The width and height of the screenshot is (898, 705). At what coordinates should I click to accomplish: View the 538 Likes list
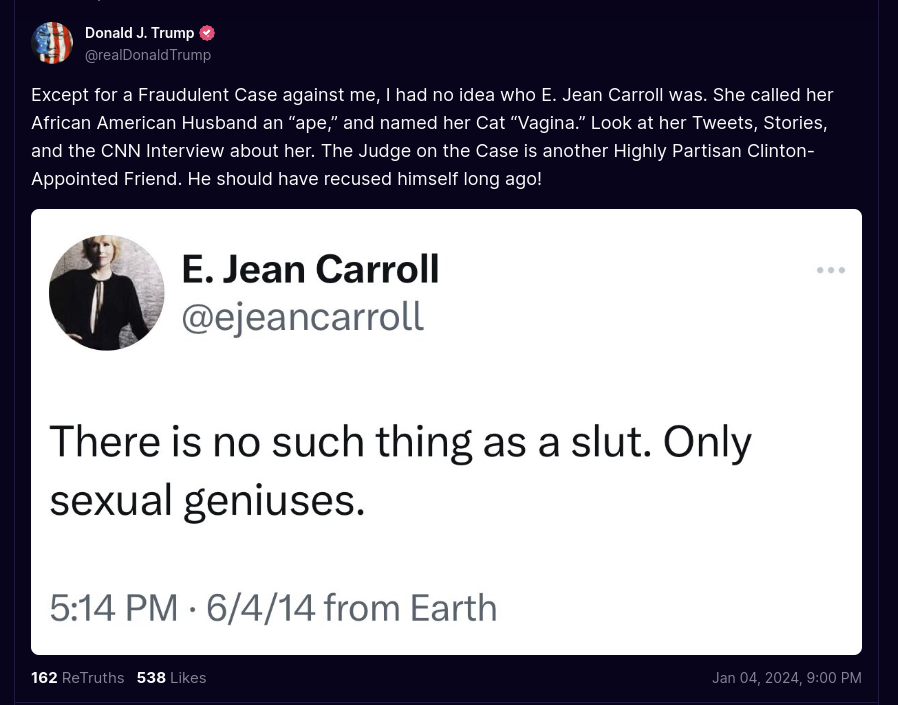pyautogui.click(x=171, y=678)
